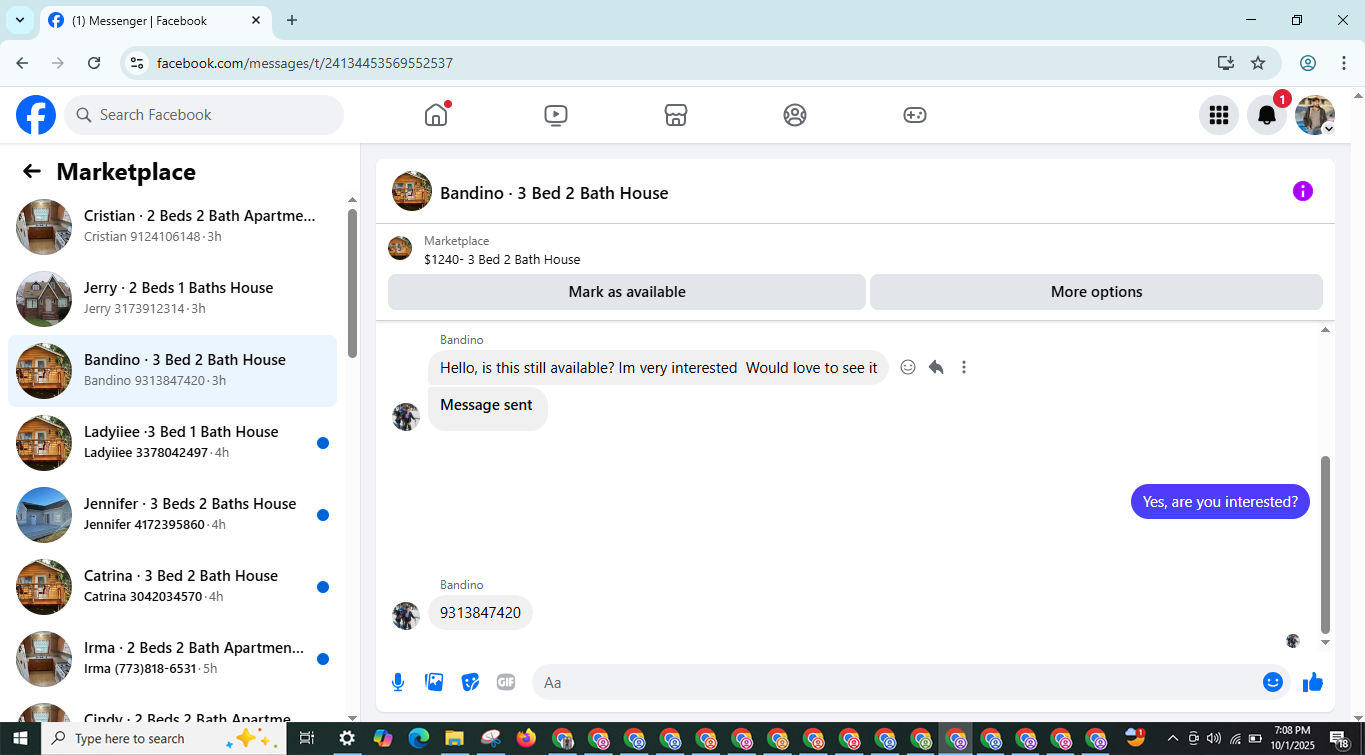Open Jerry 2 Beds 1 Baths House chat

172,299
